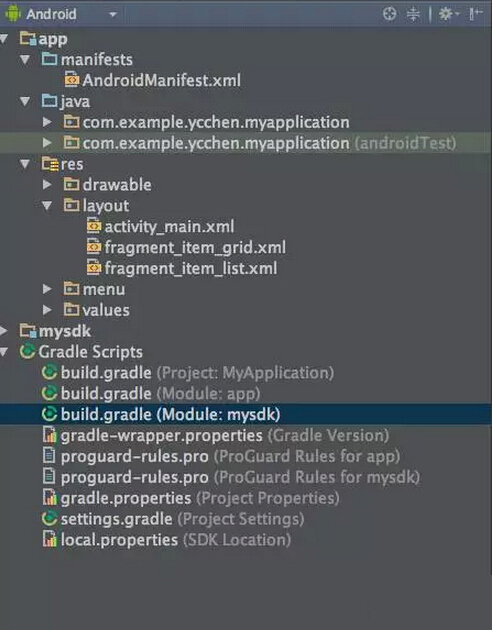Select the "Gradle Scripts" label
The width and height of the screenshot is (492, 630).
pos(90,352)
